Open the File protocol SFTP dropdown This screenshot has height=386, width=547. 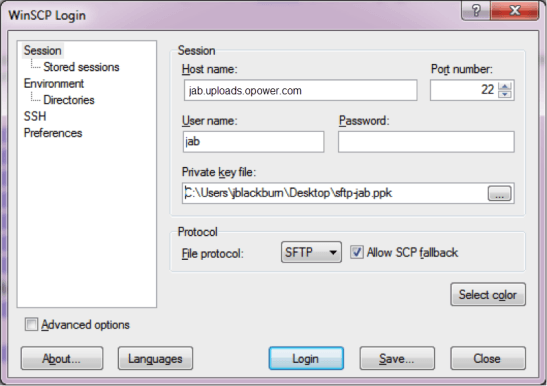pos(311,252)
